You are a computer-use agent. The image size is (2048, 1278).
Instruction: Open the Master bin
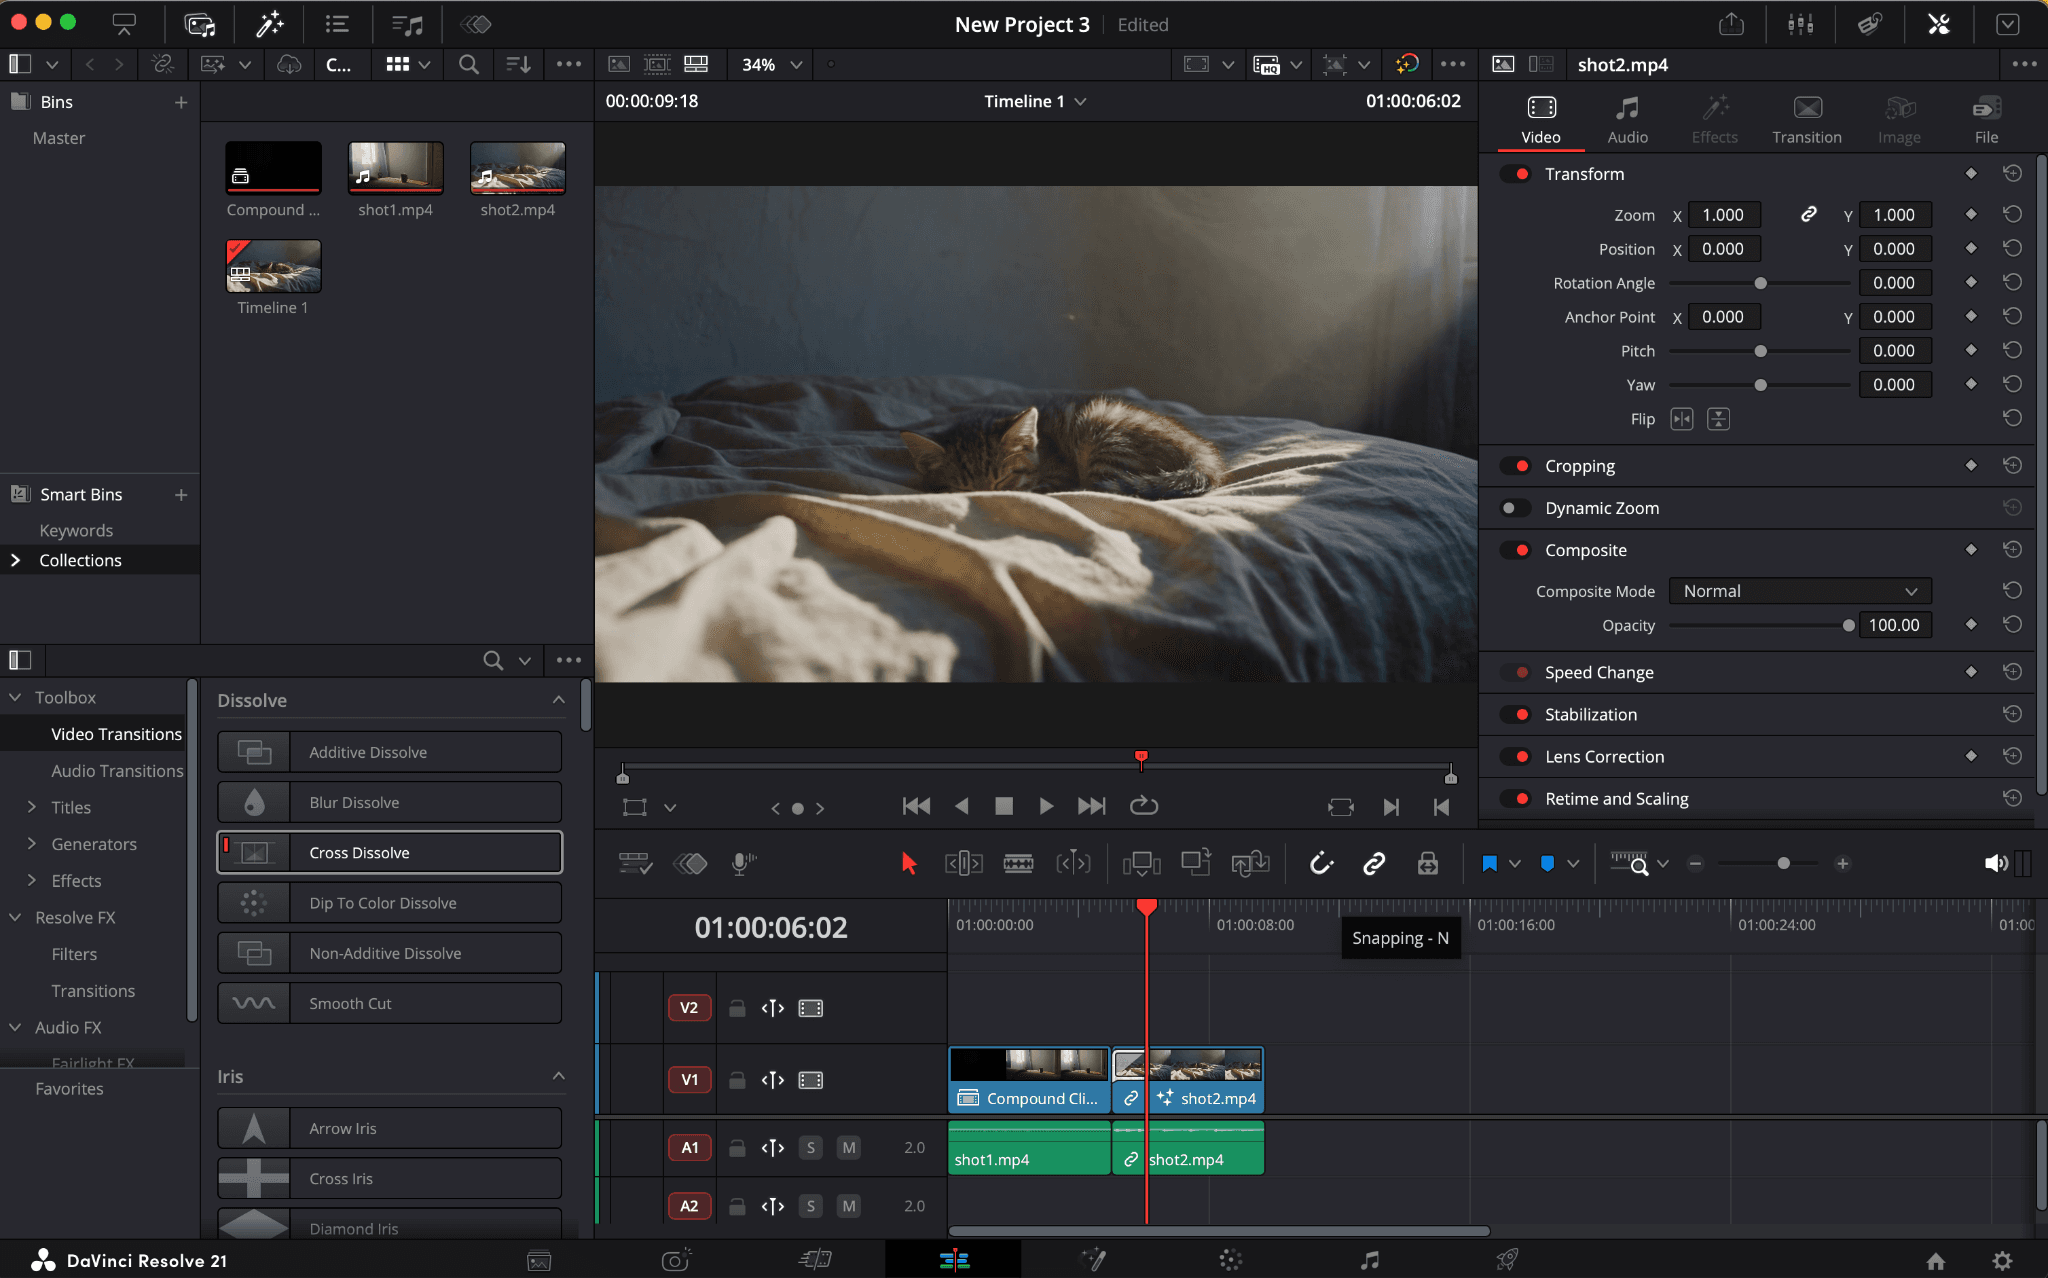[x=58, y=138]
